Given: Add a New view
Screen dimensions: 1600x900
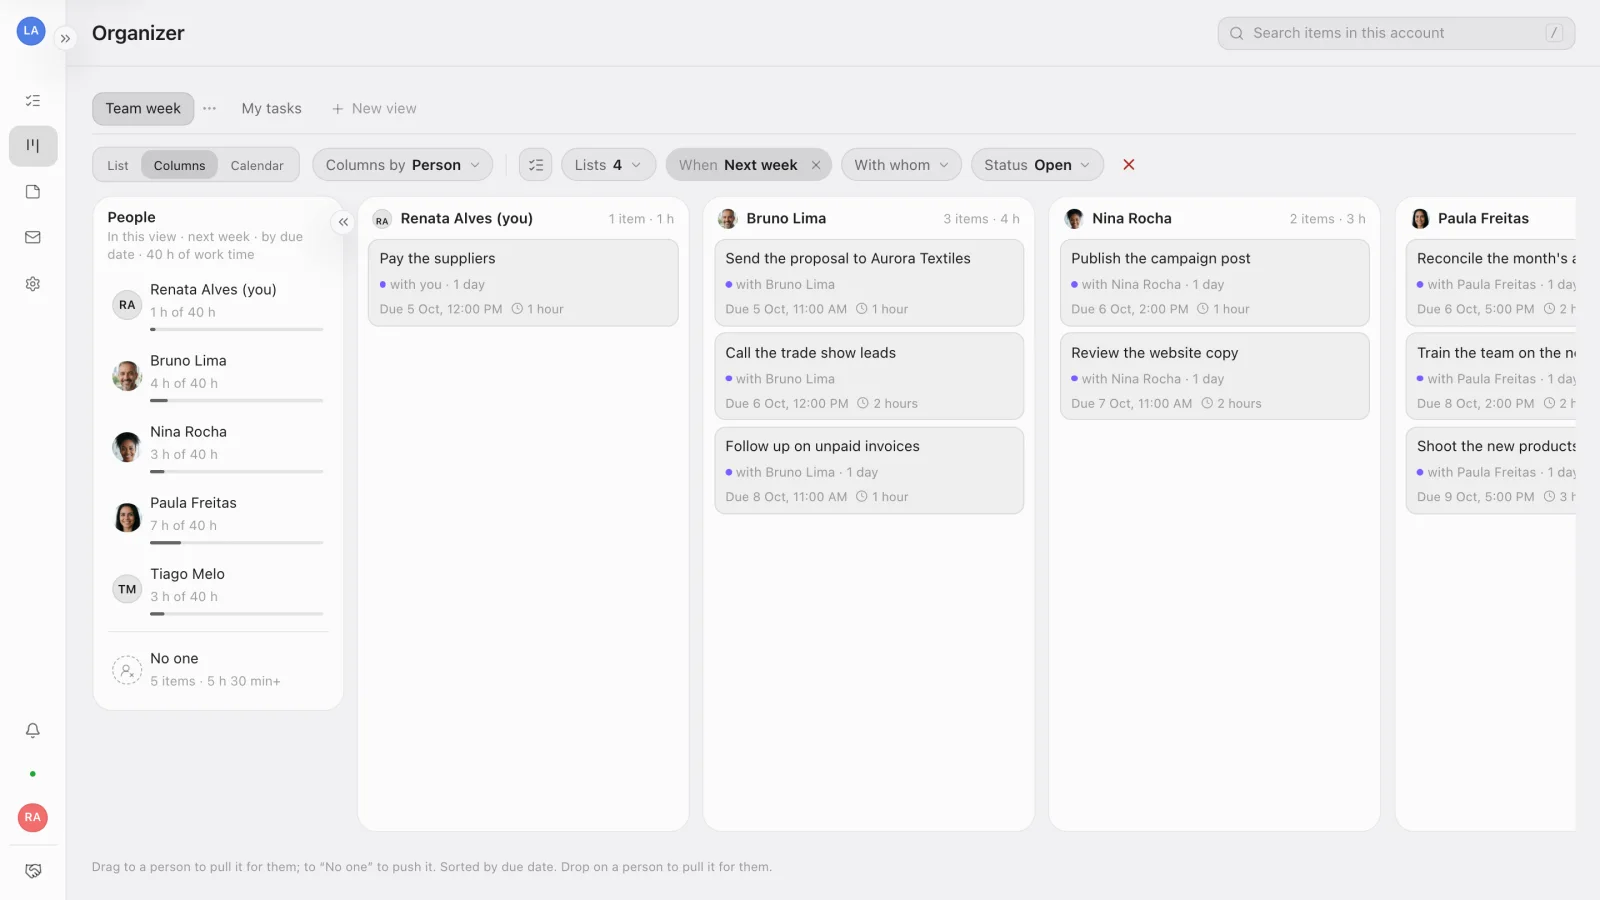Looking at the screenshot, I should click(x=374, y=109).
